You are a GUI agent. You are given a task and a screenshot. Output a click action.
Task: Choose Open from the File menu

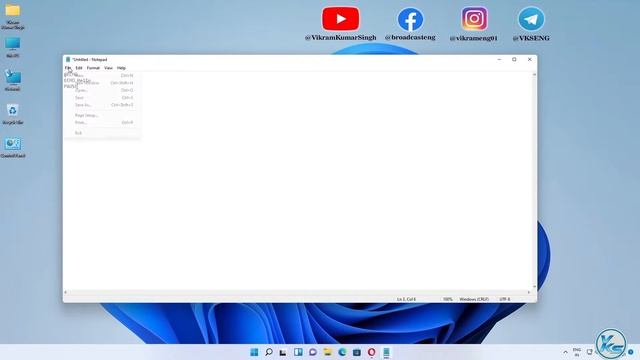[103, 90]
